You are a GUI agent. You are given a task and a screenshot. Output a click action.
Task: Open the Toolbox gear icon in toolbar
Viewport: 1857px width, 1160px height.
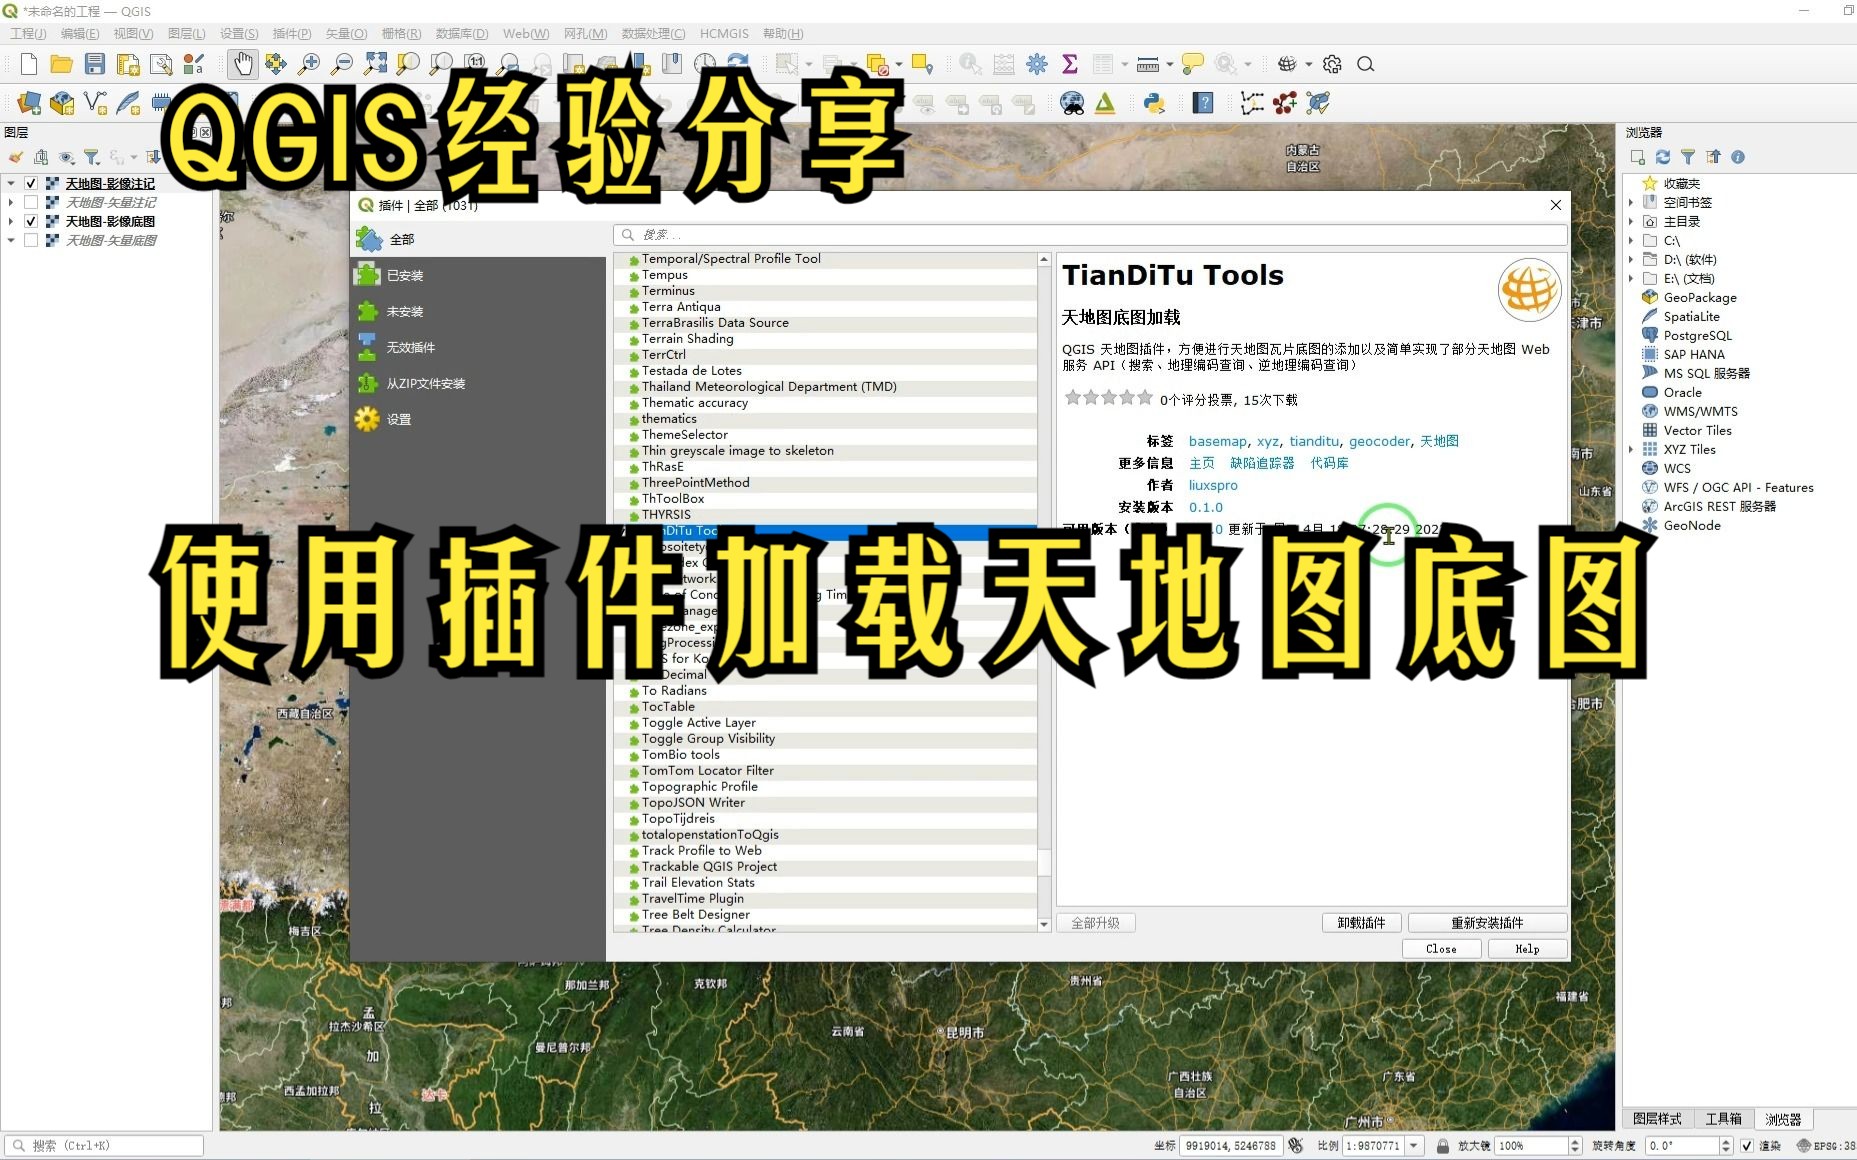click(x=1037, y=64)
